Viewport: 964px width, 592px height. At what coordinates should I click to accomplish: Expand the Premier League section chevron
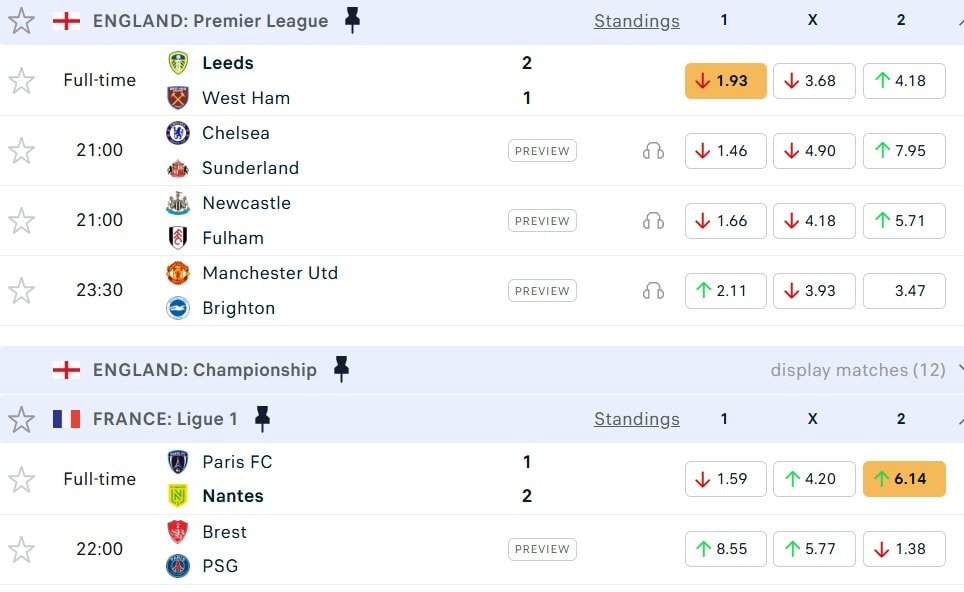959,21
